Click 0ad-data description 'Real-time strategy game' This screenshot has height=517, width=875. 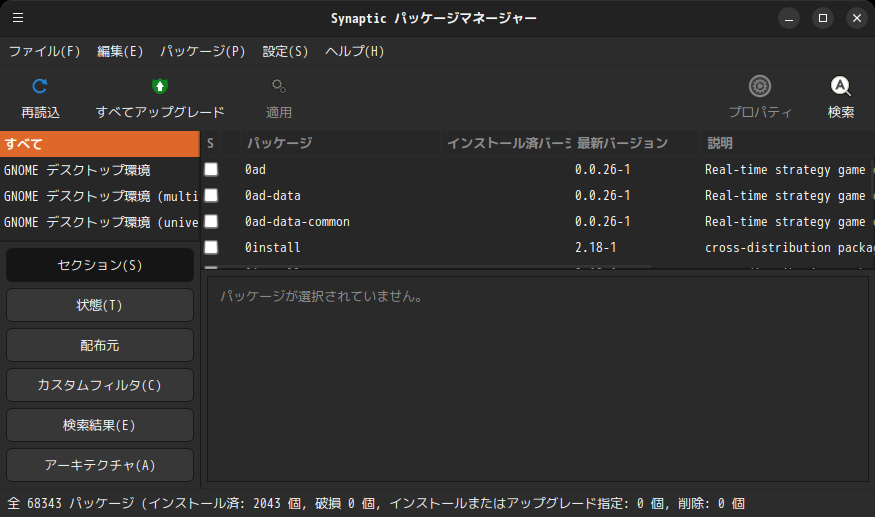pyautogui.click(x=785, y=196)
